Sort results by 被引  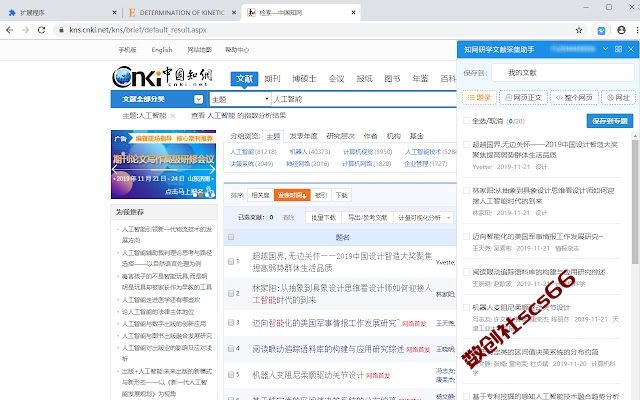(321, 196)
